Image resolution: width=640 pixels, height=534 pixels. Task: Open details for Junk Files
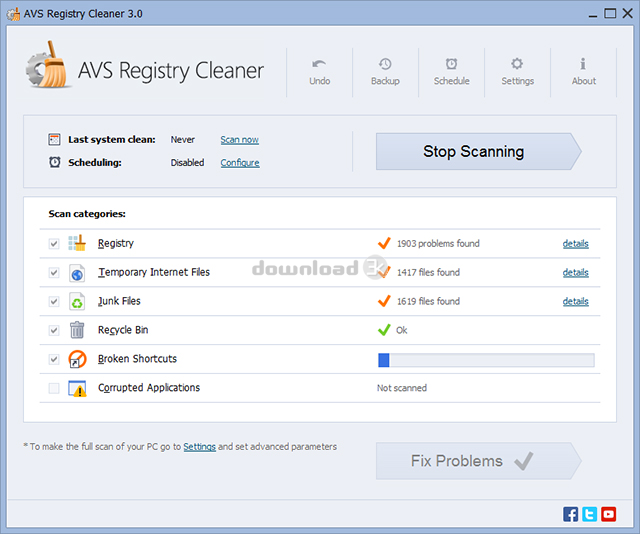pyautogui.click(x=576, y=301)
